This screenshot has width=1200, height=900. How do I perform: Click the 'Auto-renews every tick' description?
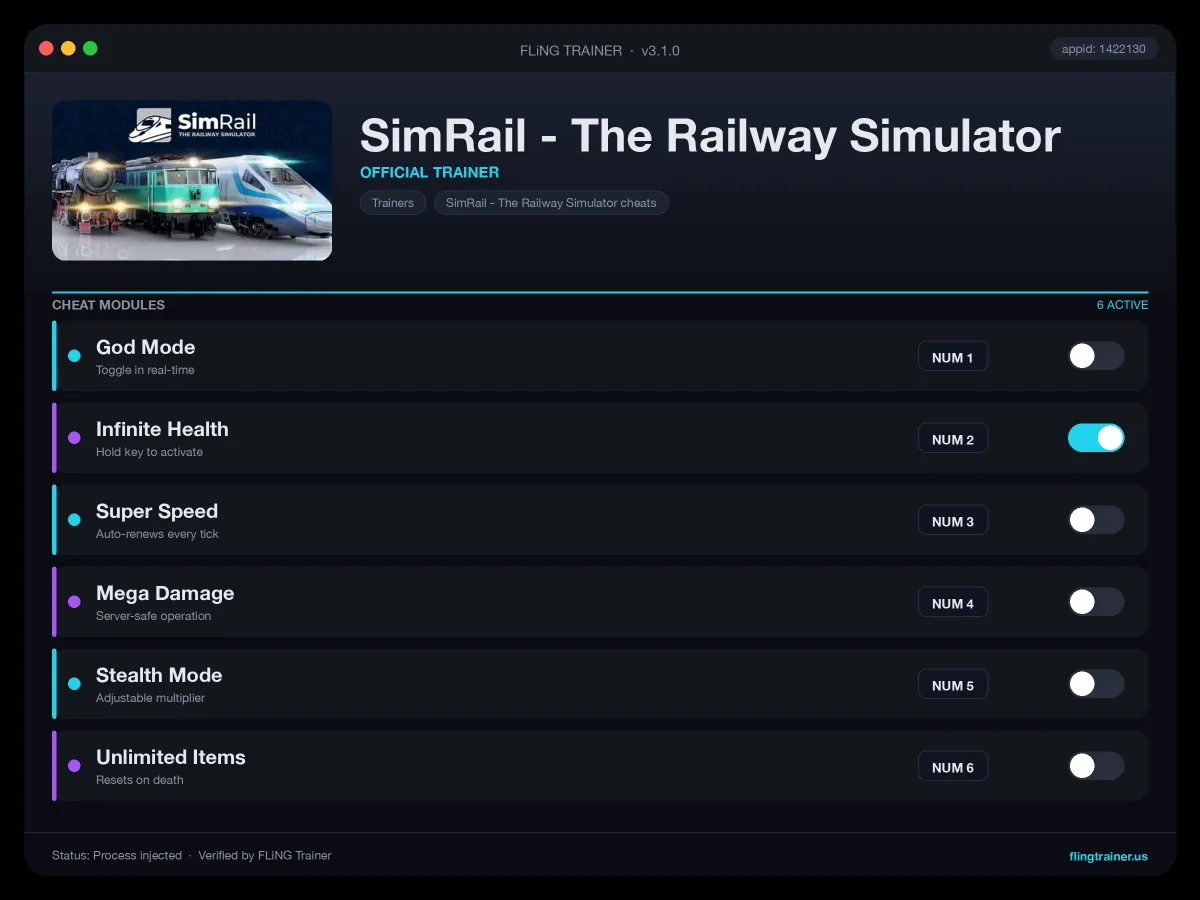(x=157, y=534)
